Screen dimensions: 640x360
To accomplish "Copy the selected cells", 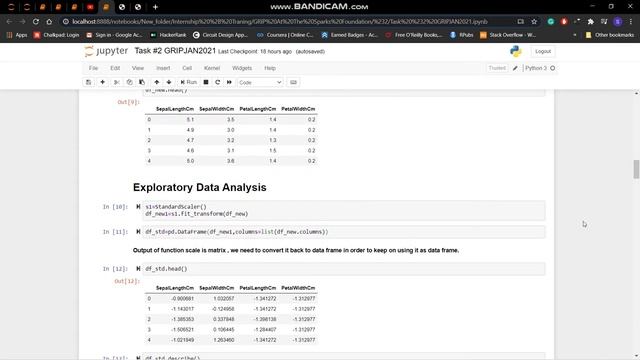I will [x=129, y=82].
